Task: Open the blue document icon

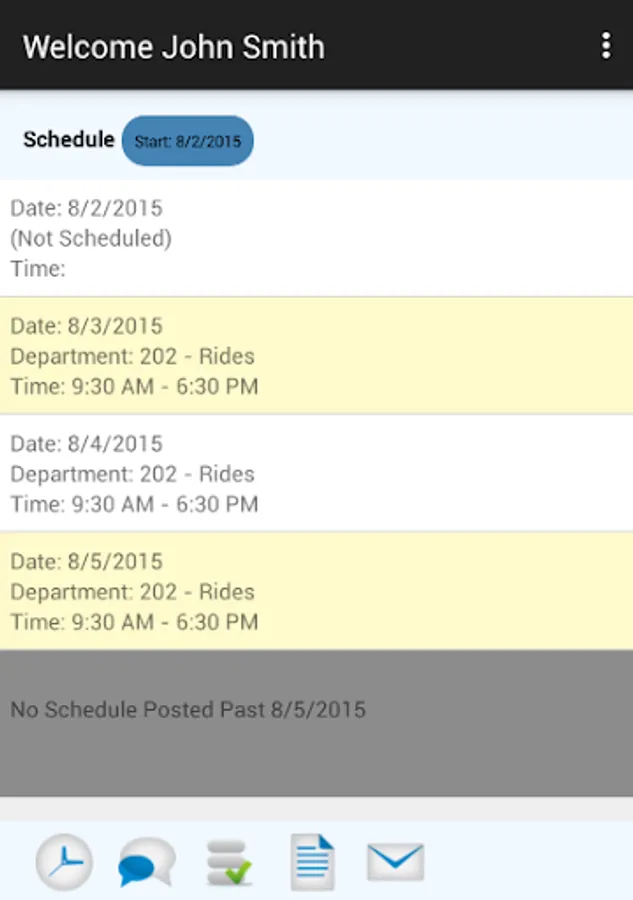Action: pos(312,862)
